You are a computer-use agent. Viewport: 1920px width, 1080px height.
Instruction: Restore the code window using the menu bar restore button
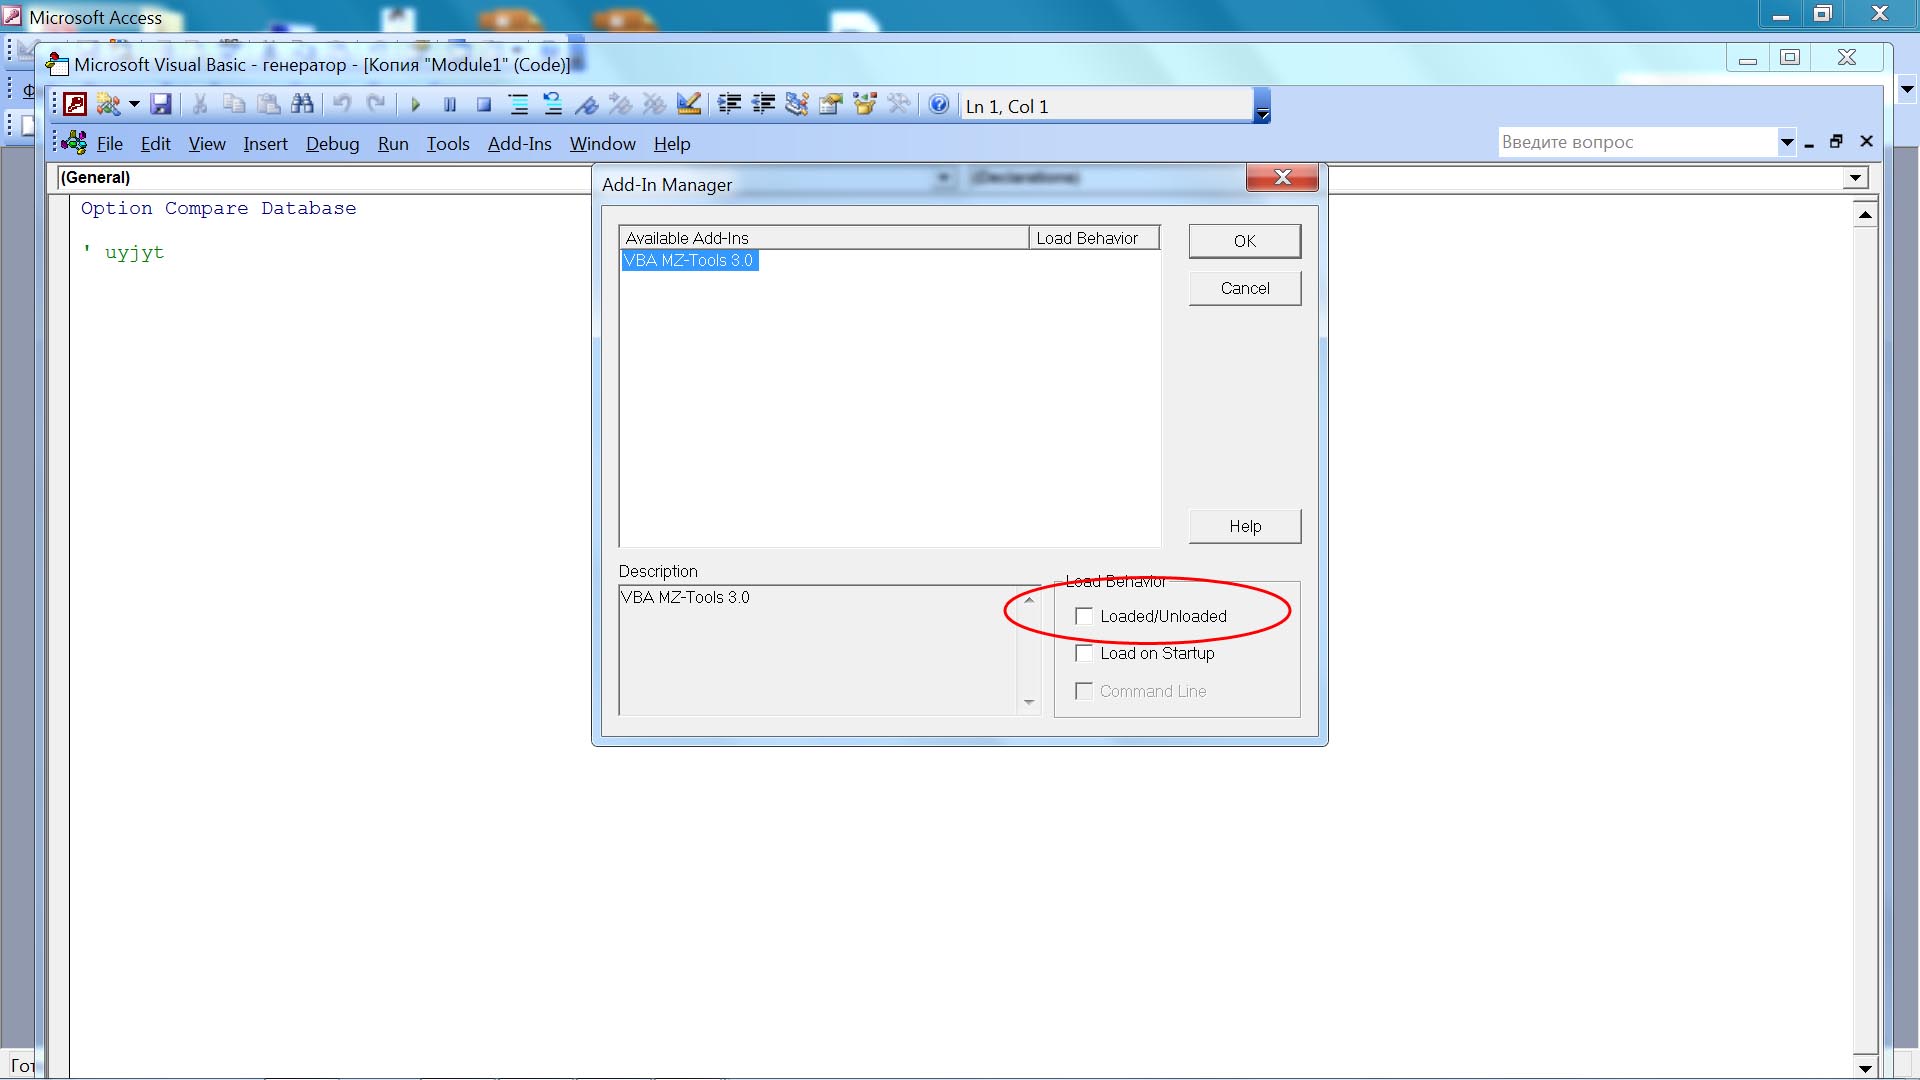[1836, 142]
